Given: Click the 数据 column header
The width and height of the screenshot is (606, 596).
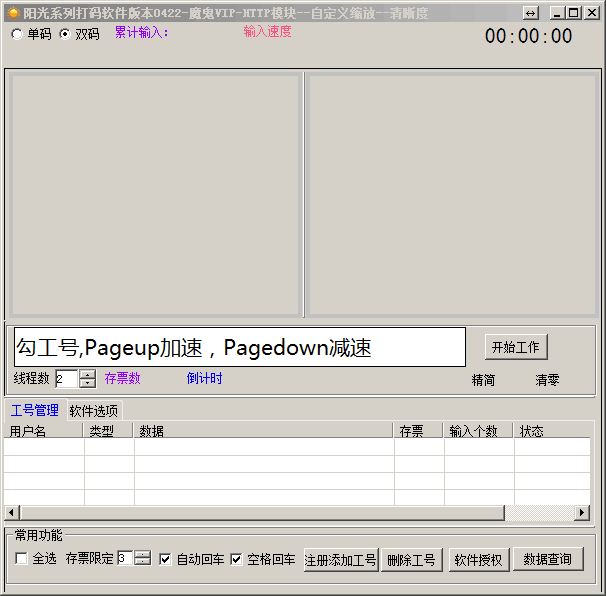Looking at the screenshot, I should click(263, 431).
